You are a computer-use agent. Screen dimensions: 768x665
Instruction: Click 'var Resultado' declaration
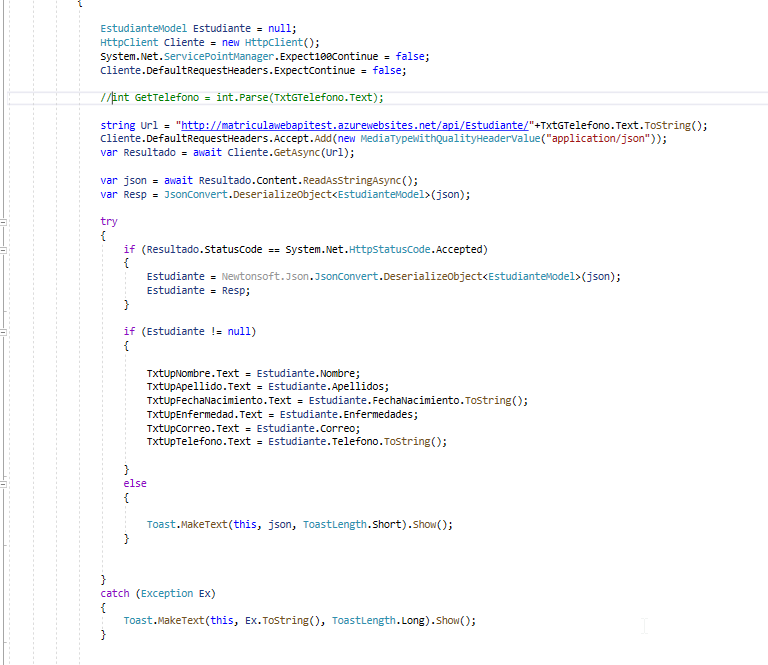(138, 152)
